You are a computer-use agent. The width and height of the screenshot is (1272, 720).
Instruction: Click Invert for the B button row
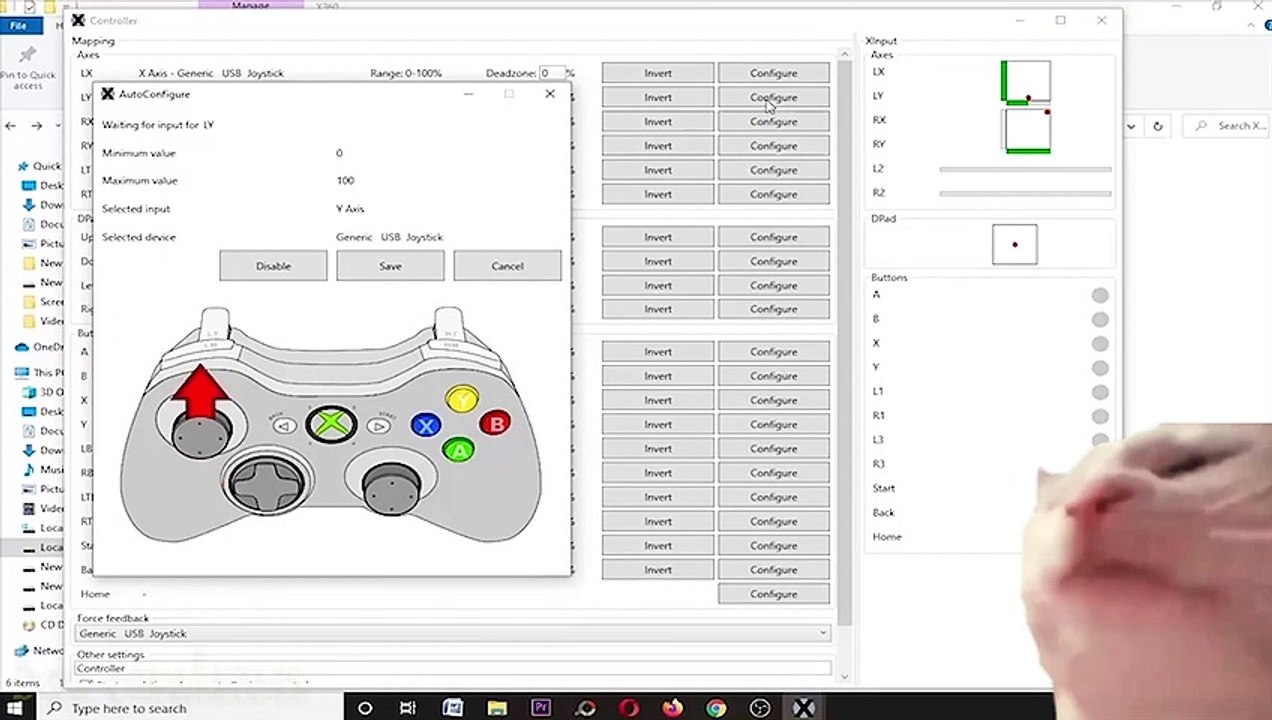pyautogui.click(x=658, y=376)
